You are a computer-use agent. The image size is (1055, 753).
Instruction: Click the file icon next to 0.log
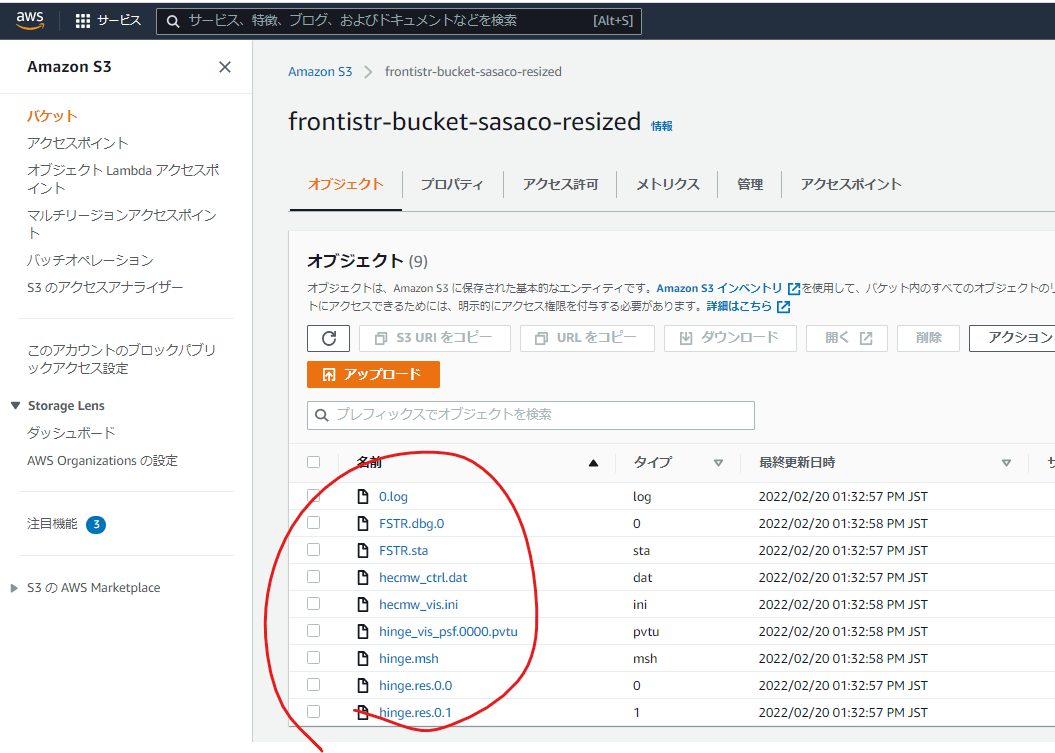(x=363, y=497)
